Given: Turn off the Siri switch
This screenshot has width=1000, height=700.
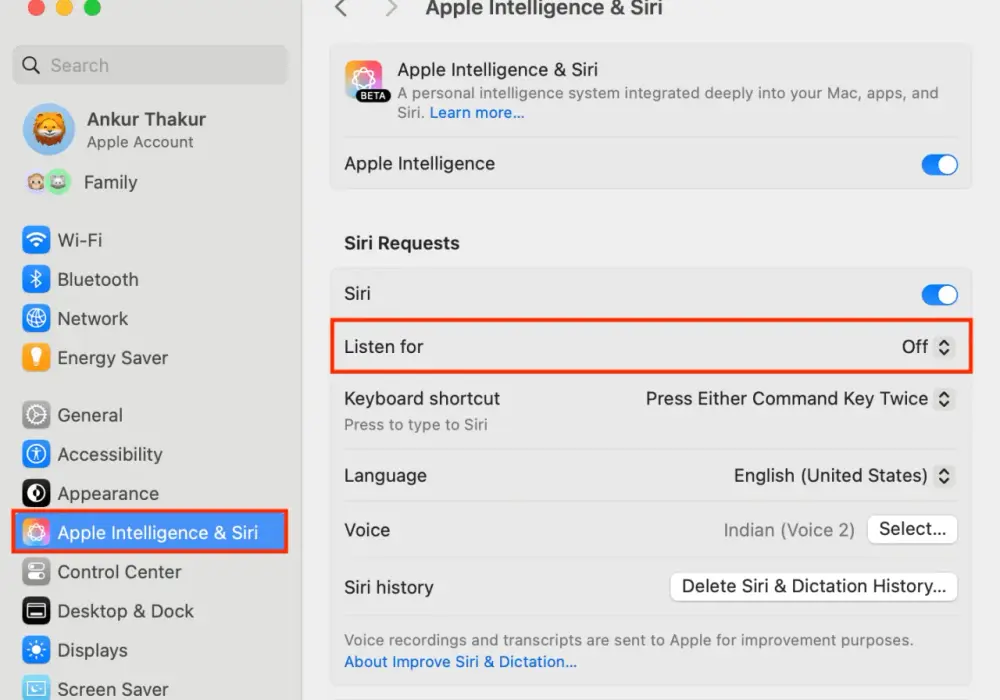Looking at the screenshot, I should pyautogui.click(x=939, y=295).
